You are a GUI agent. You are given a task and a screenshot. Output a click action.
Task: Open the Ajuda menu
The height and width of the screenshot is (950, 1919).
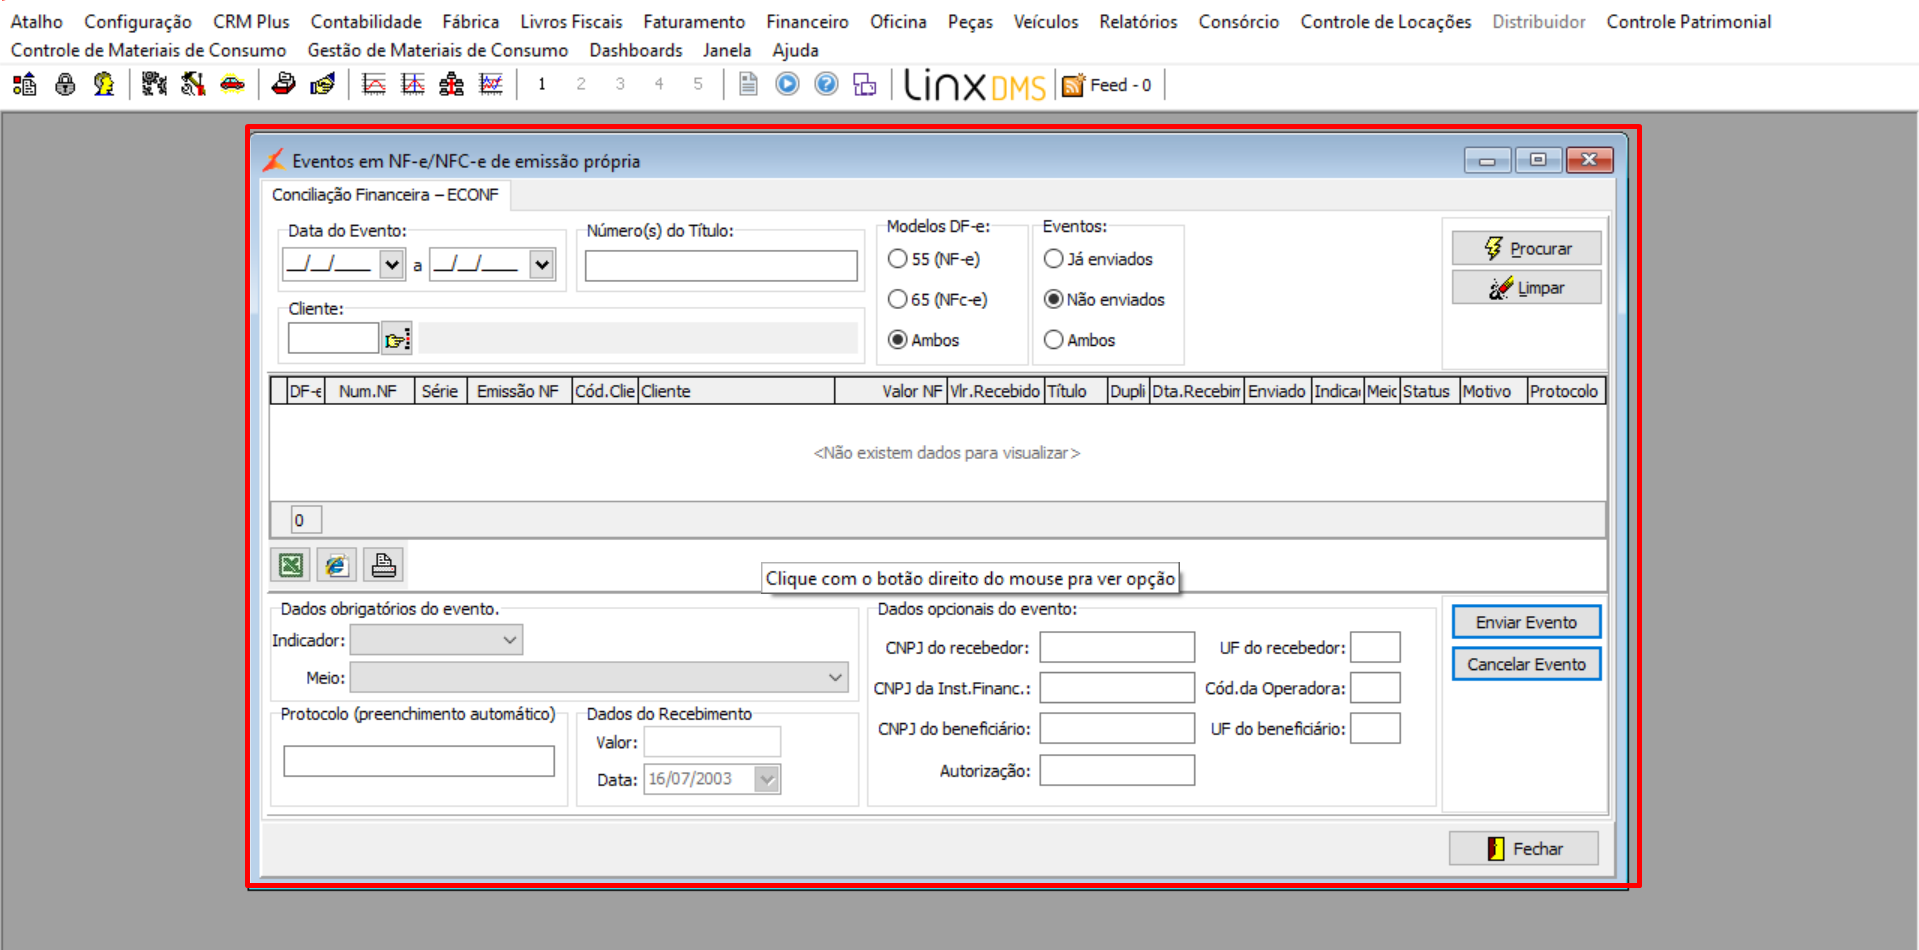[x=795, y=50]
